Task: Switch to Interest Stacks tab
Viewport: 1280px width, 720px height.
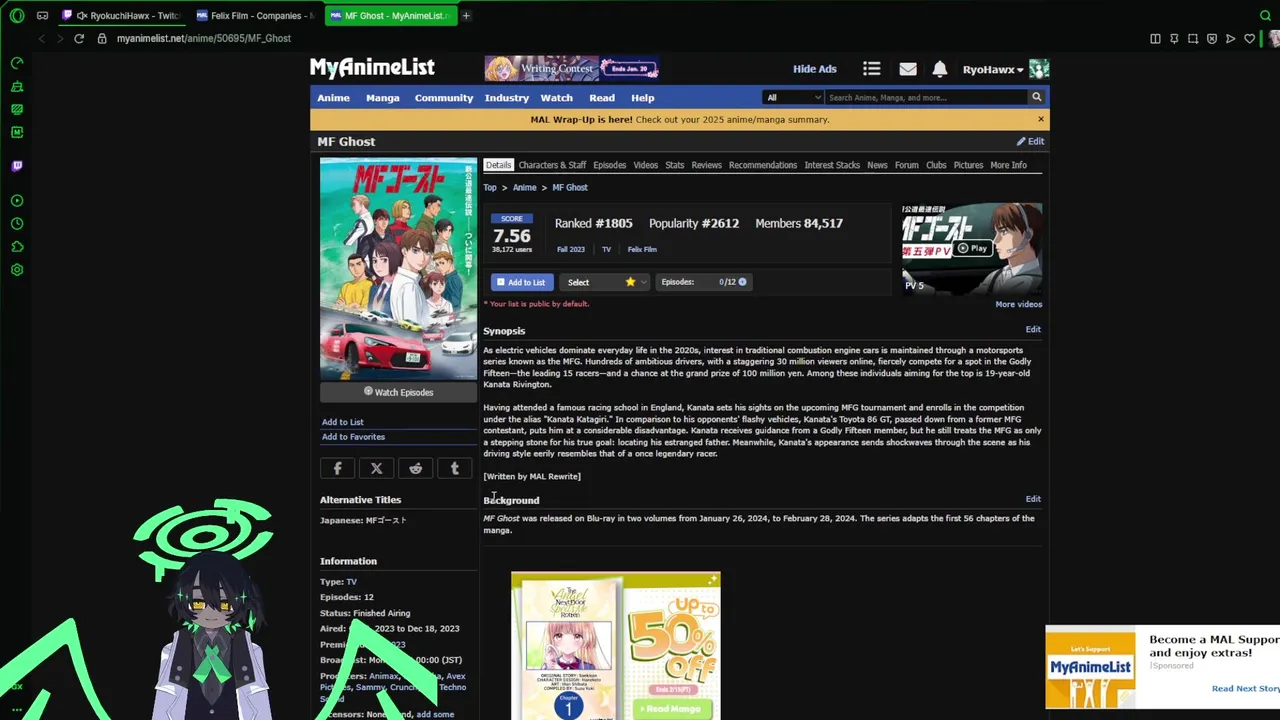Action: point(832,165)
